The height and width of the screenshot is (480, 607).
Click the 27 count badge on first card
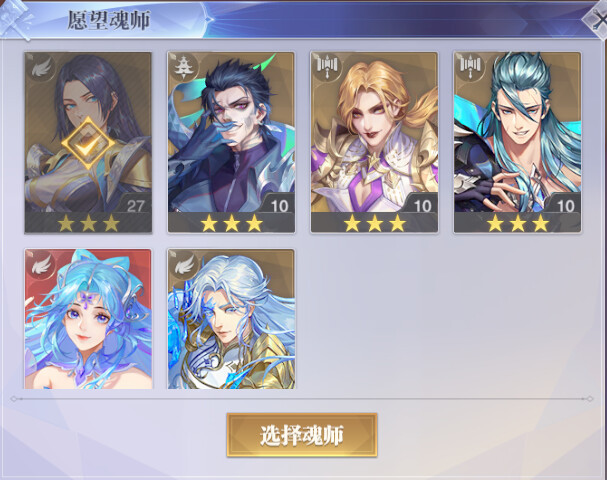click(x=135, y=206)
